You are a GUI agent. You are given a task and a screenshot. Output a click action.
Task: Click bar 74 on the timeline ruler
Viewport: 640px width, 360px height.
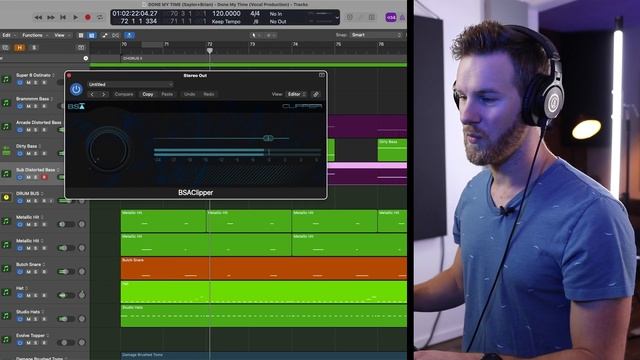pyautogui.click(x=295, y=44)
